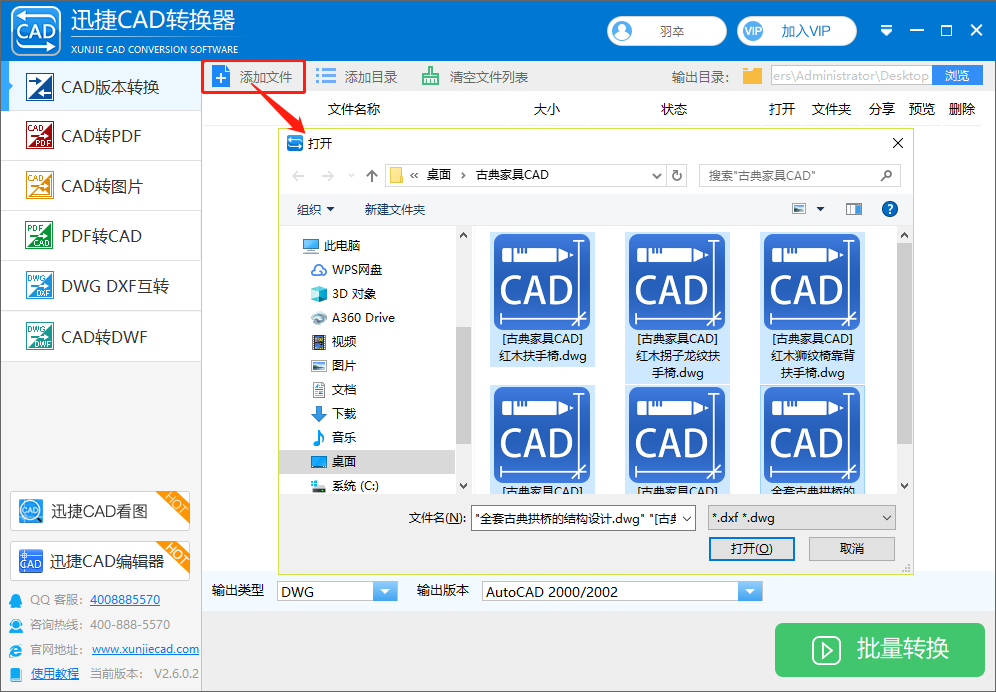Start 批量转换 batch conversion
Screen dimensions: 996x692
880,649
